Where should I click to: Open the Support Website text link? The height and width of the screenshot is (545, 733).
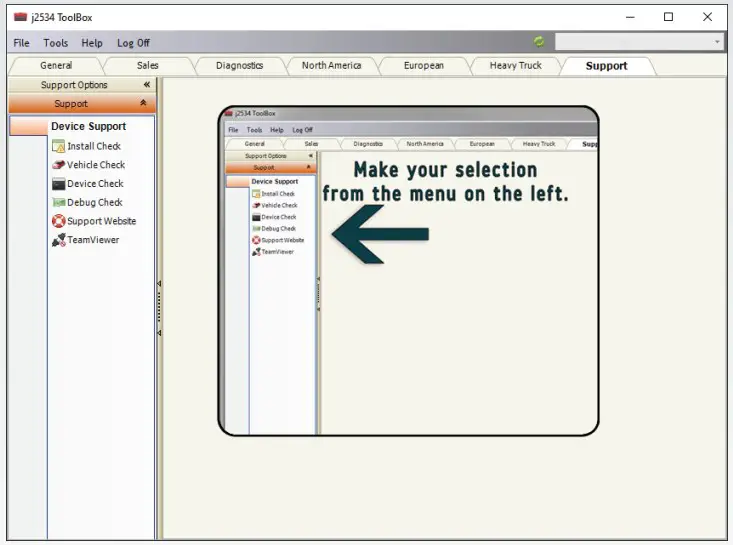101,221
